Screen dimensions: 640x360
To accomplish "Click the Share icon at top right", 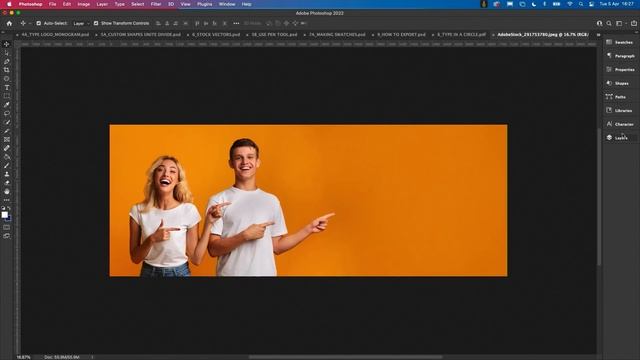I will 634,24.
